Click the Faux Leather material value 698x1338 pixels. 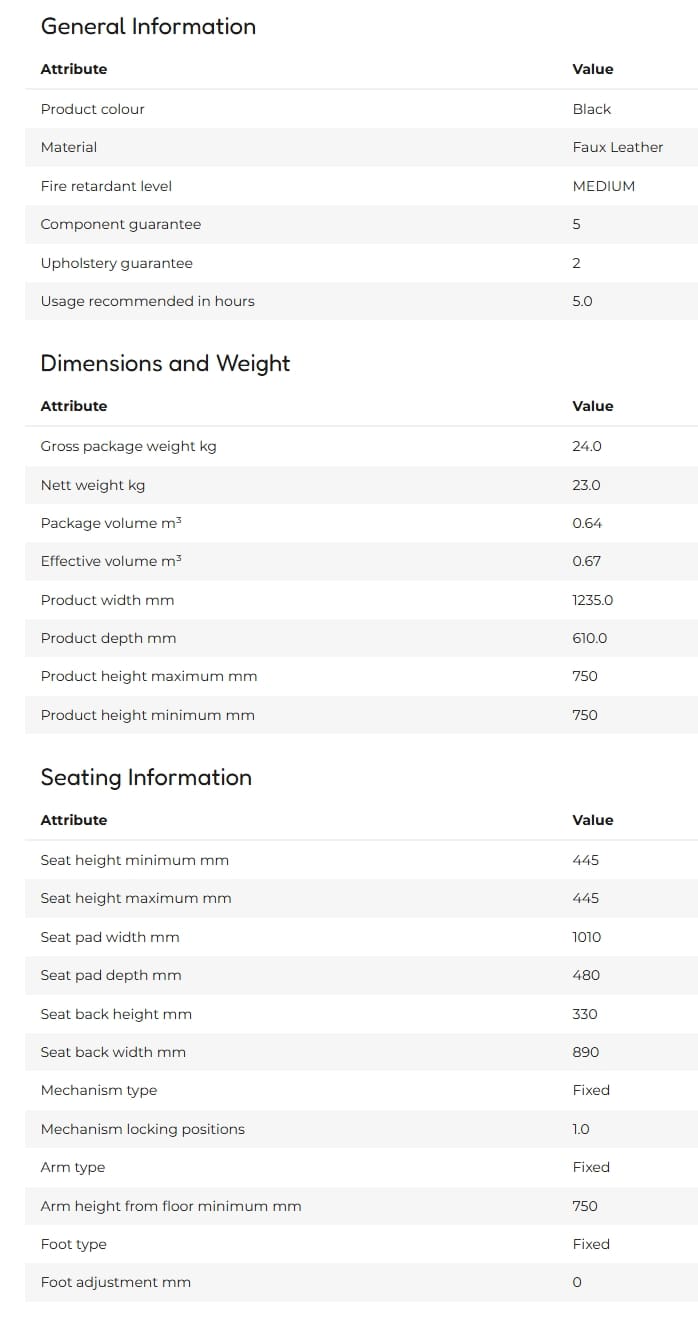coord(617,147)
